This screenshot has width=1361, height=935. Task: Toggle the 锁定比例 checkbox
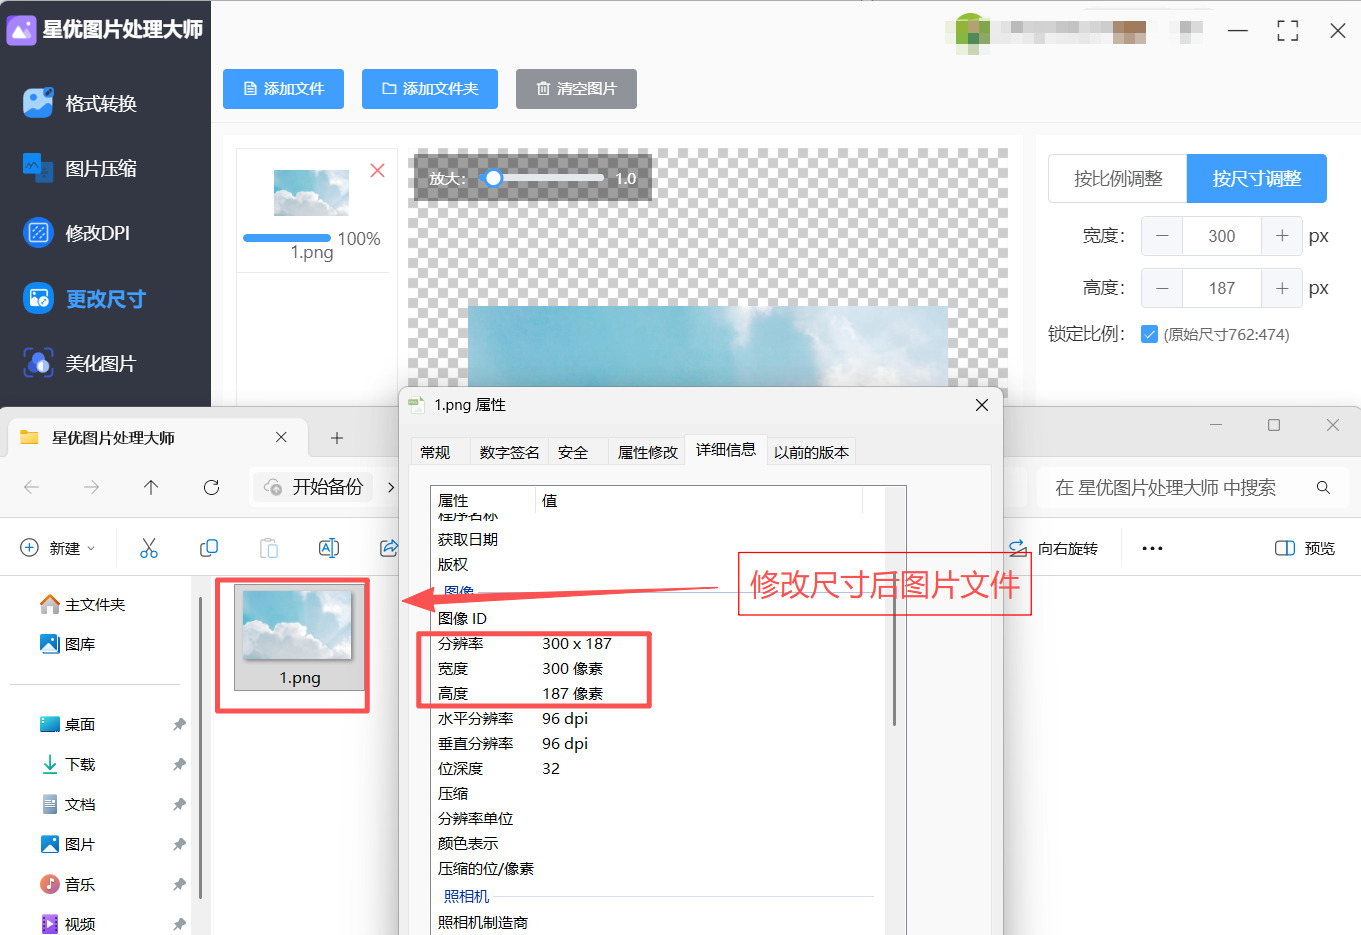pos(1150,334)
